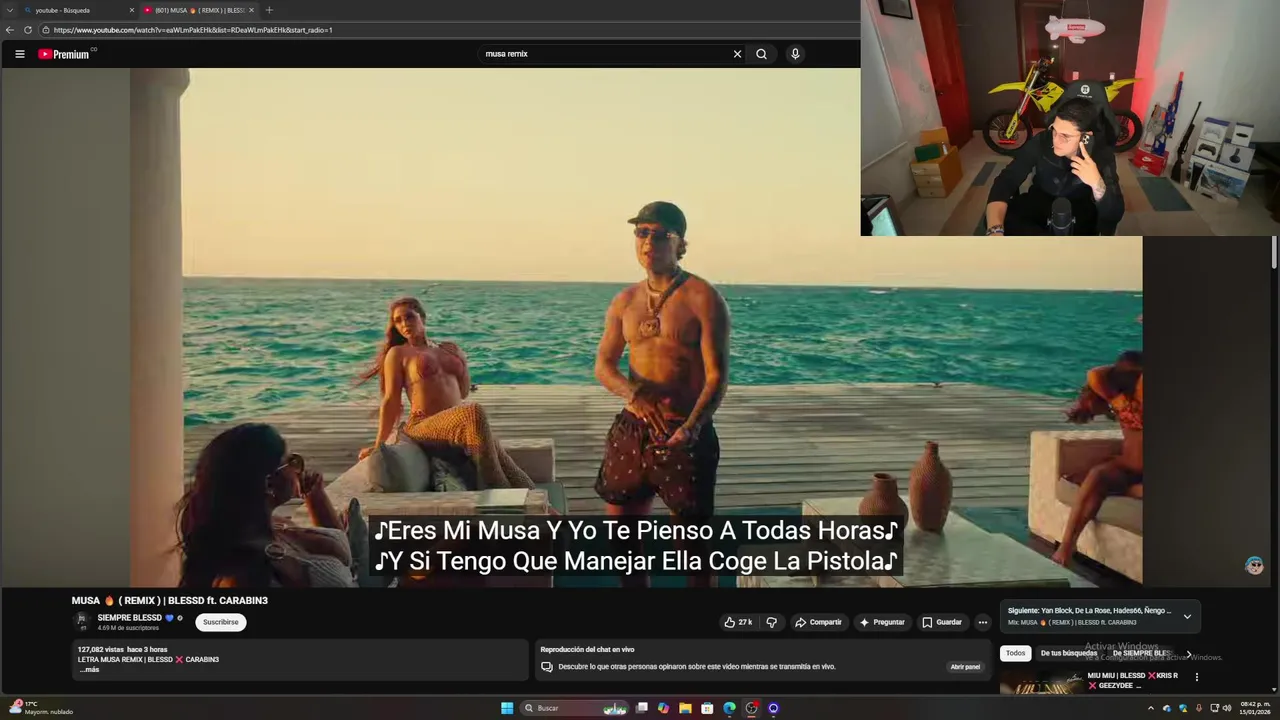Go to YouTube Premium home logo
This screenshot has height=720, width=1280.
[x=66, y=54]
